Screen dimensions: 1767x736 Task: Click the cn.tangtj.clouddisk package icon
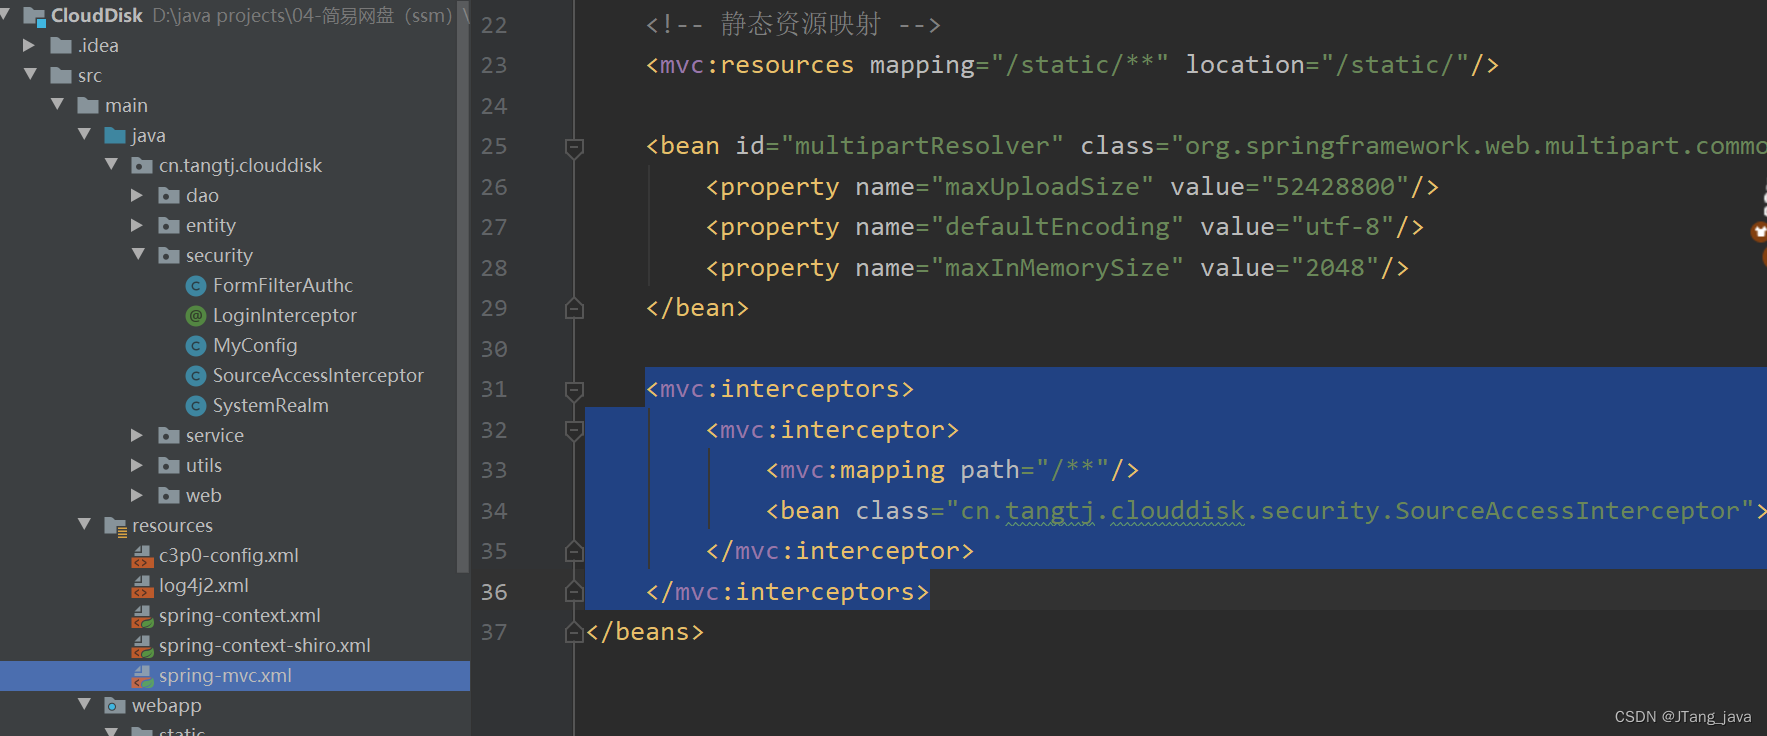click(142, 165)
